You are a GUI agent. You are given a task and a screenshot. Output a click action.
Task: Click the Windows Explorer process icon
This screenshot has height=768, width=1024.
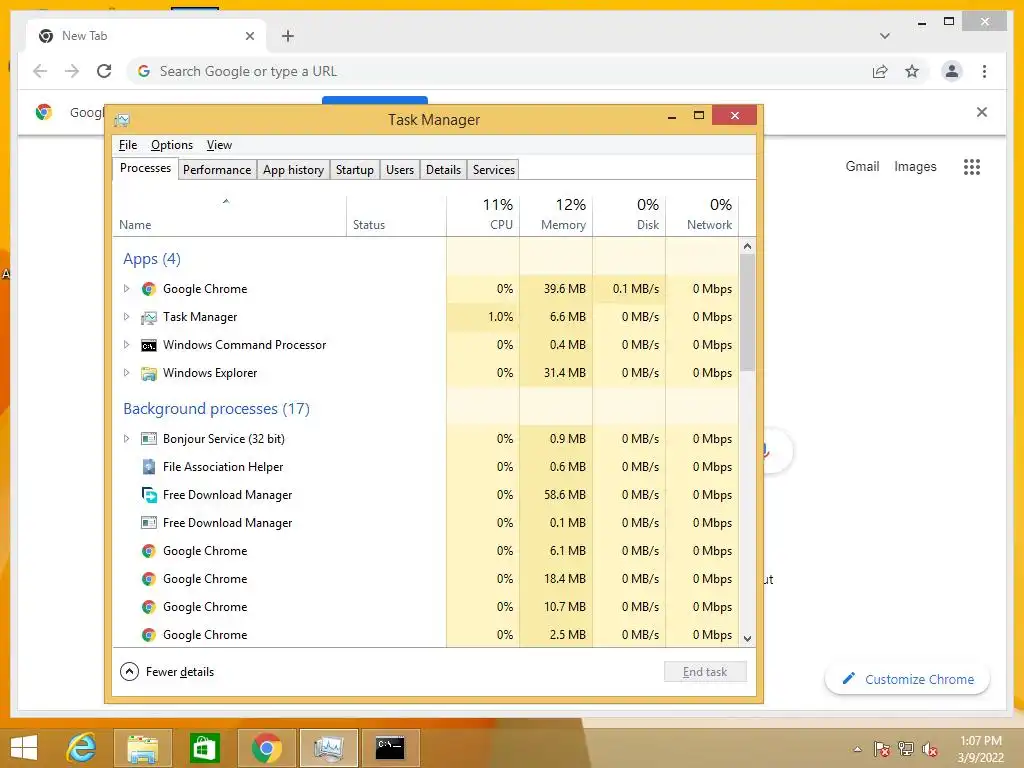tap(149, 374)
